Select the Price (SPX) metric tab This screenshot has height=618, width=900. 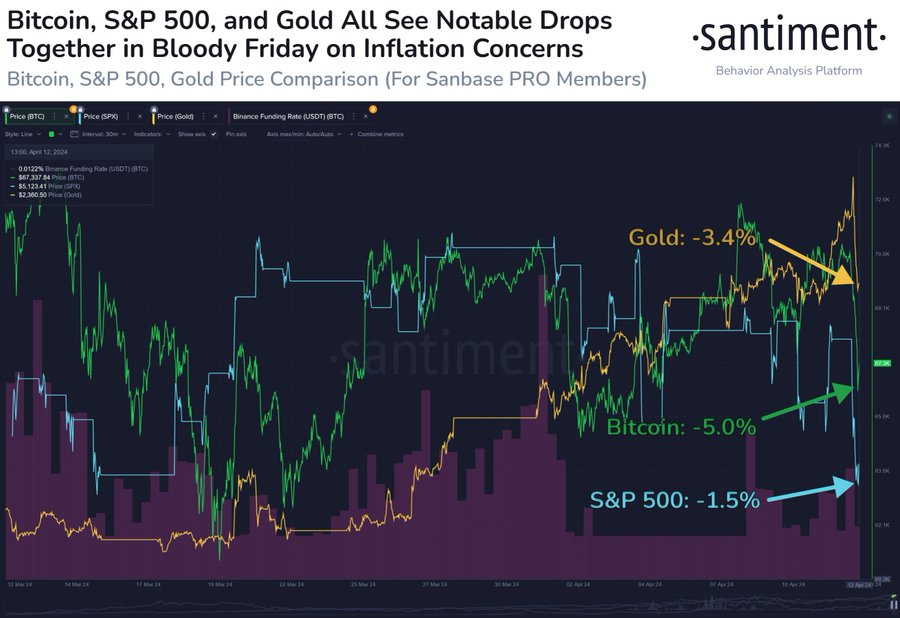(x=100, y=116)
